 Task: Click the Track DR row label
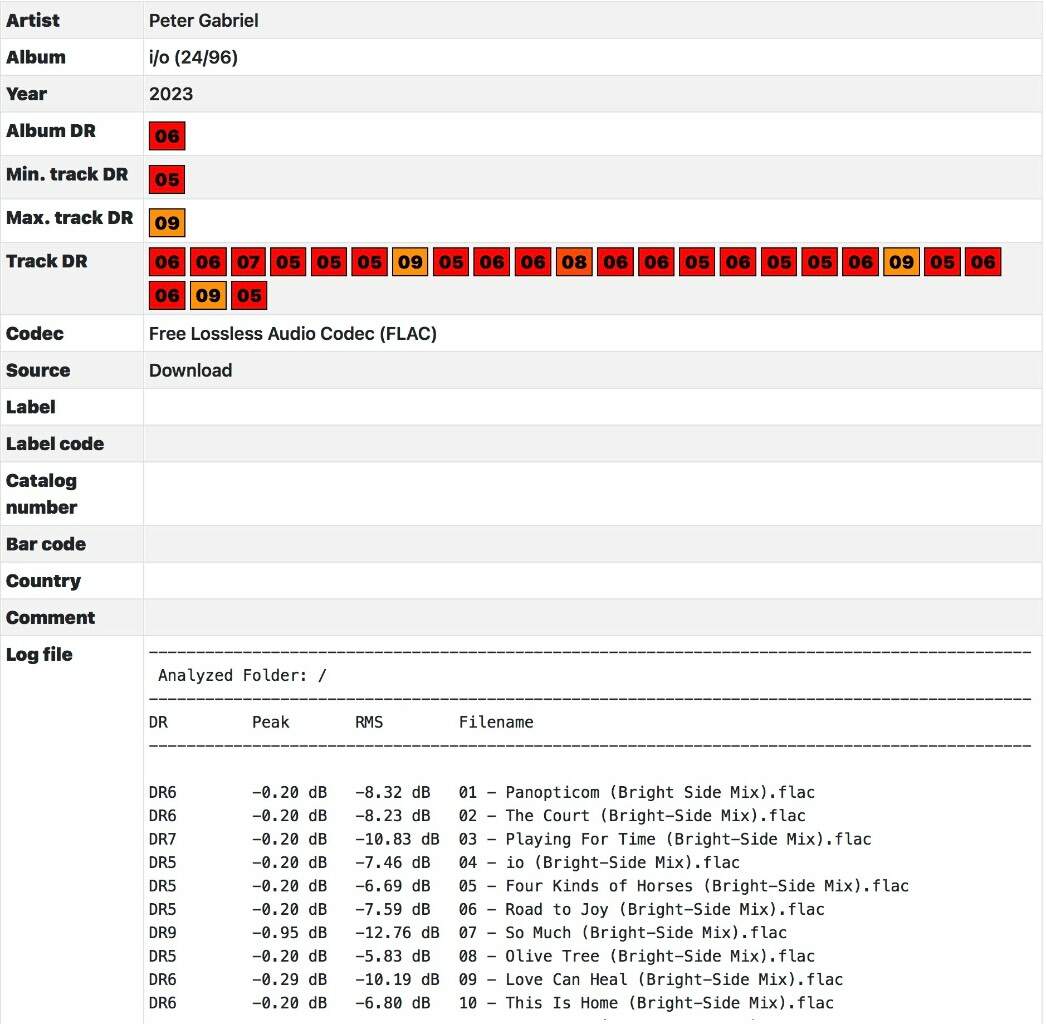pos(47,261)
